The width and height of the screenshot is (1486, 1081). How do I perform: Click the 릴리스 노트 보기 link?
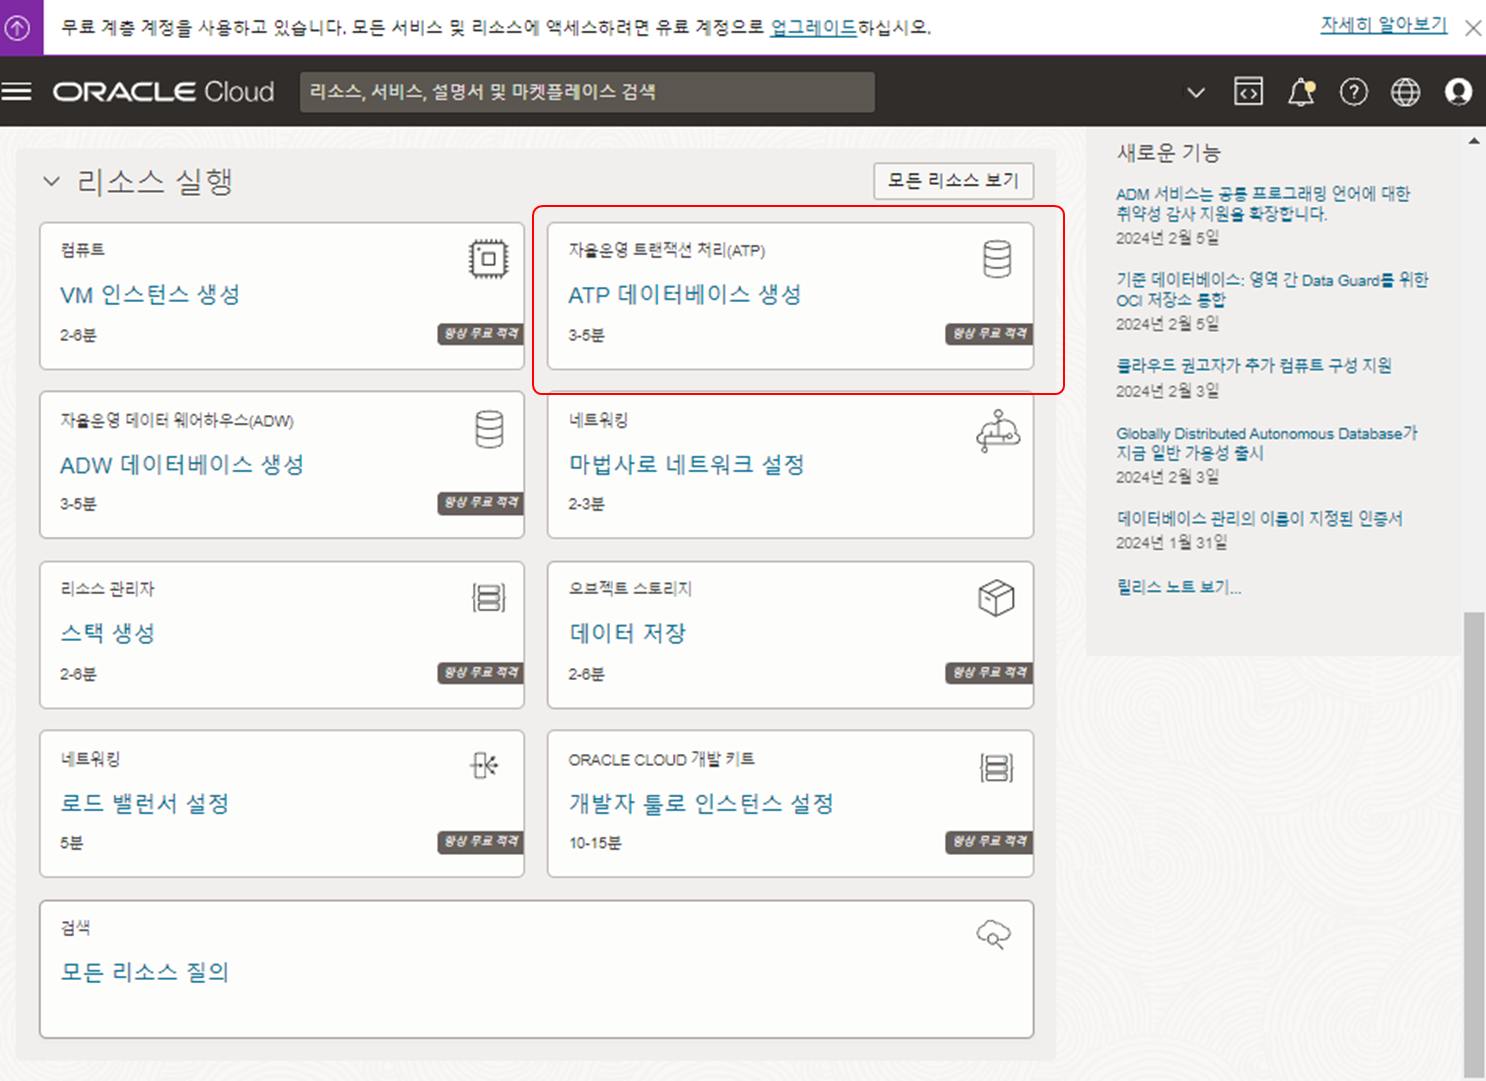[x=1179, y=587]
